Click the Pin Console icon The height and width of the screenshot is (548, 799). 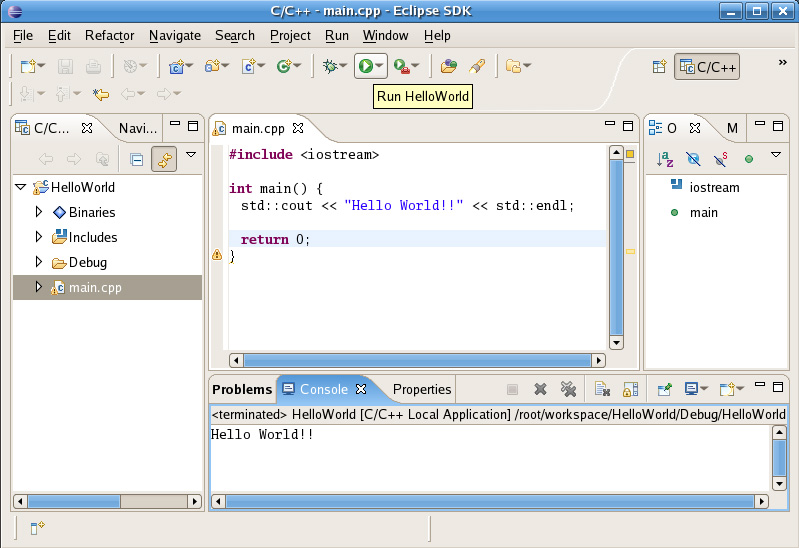click(664, 390)
